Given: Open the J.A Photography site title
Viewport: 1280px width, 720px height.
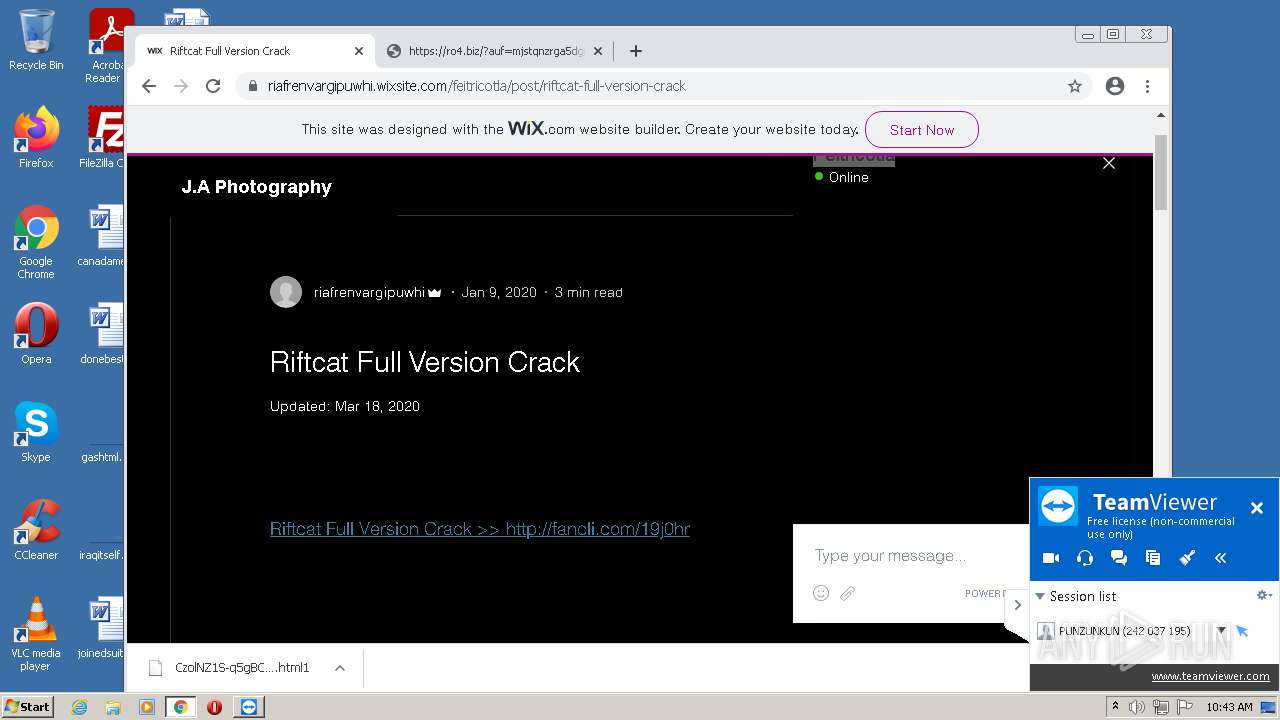Looking at the screenshot, I should click(x=256, y=187).
